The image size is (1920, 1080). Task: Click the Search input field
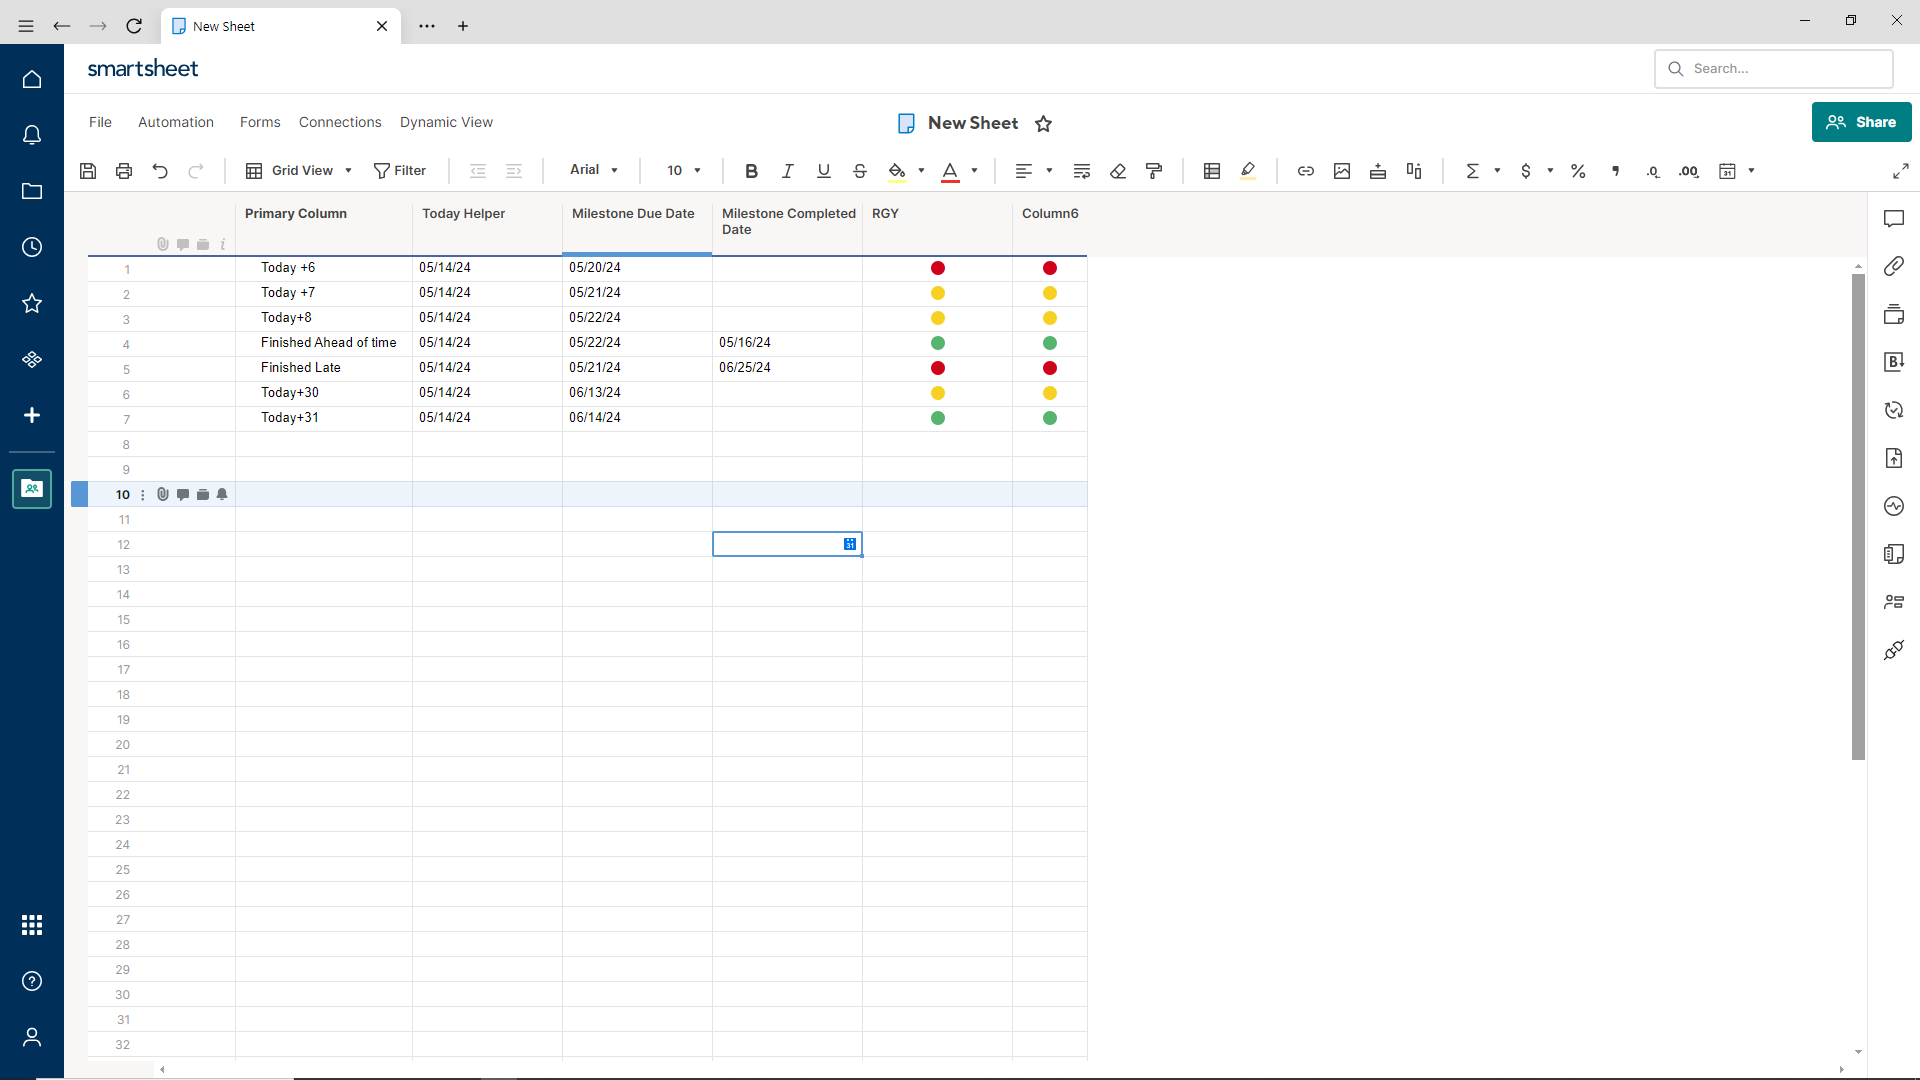1774,69
